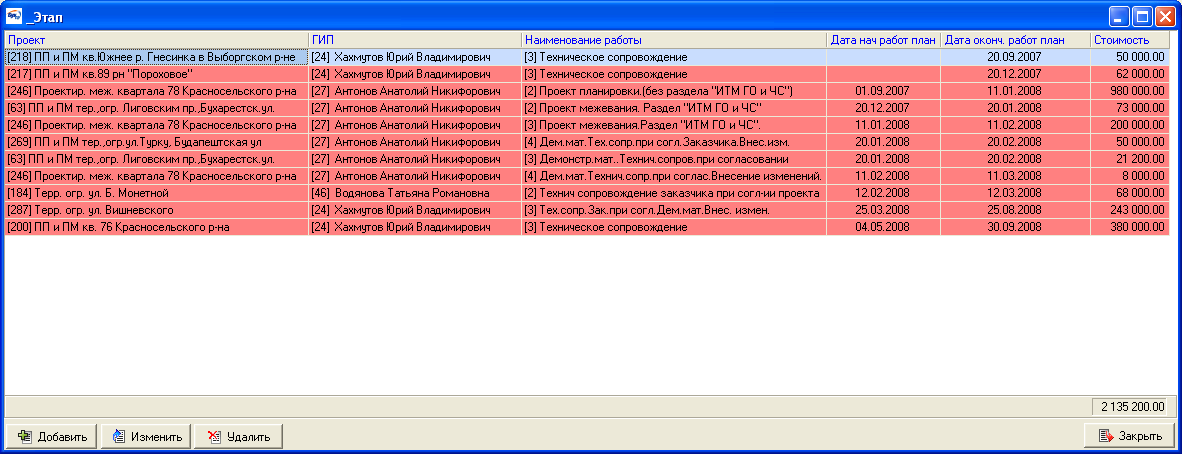Click work cell Проект планировки (без раздела ИТМ ГО и ЧС)
This screenshot has width=1182, height=454.
pos(674,90)
